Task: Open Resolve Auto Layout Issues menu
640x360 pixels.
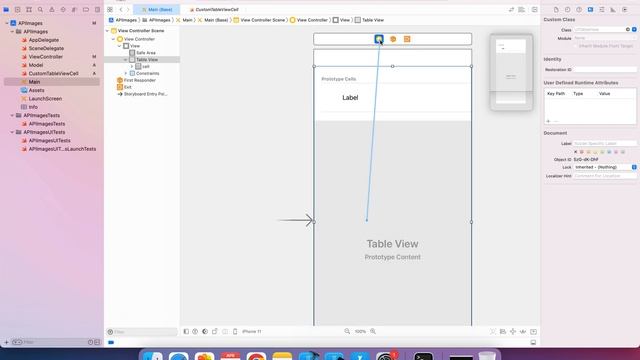Action: [523, 331]
